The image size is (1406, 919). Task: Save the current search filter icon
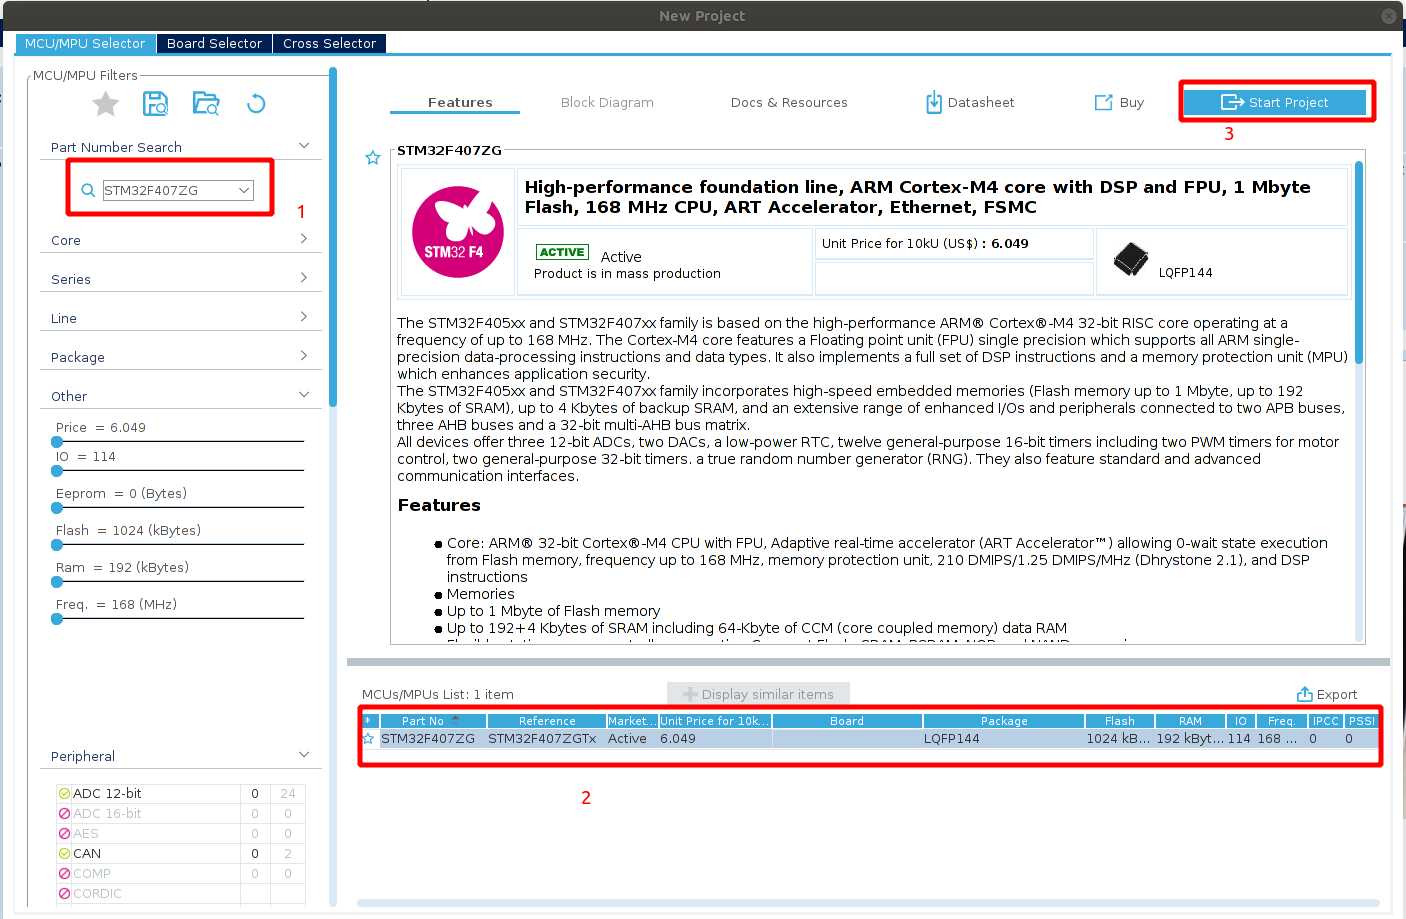(156, 103)
